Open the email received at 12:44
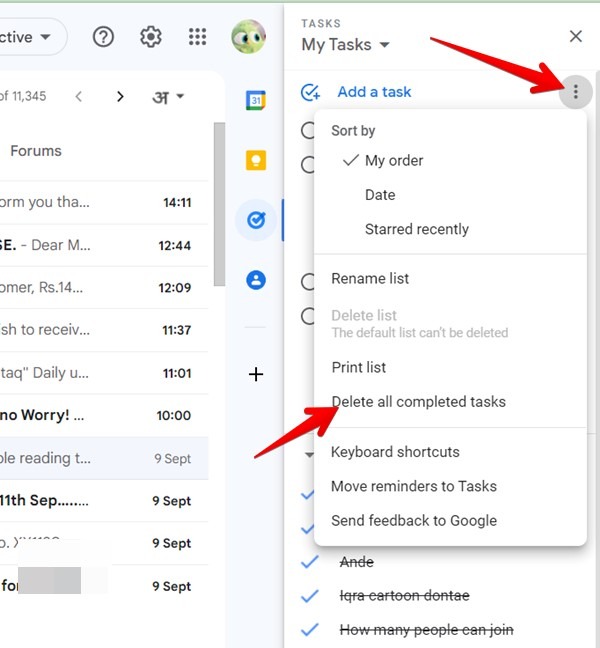This screenshot has height=648, width=600. [x=104, y=245]
